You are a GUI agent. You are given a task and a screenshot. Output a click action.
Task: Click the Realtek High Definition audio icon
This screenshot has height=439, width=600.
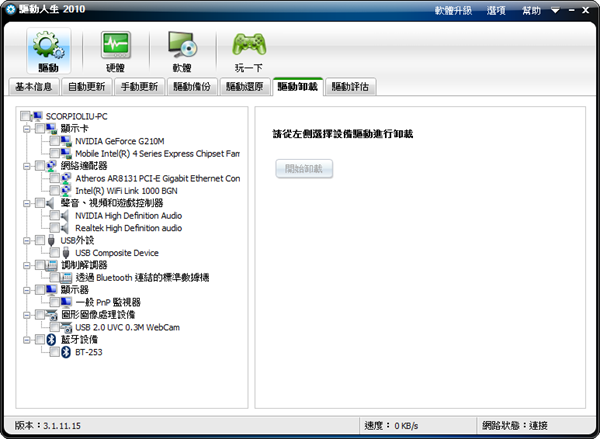pyautogui.click(x=66, y=228)
